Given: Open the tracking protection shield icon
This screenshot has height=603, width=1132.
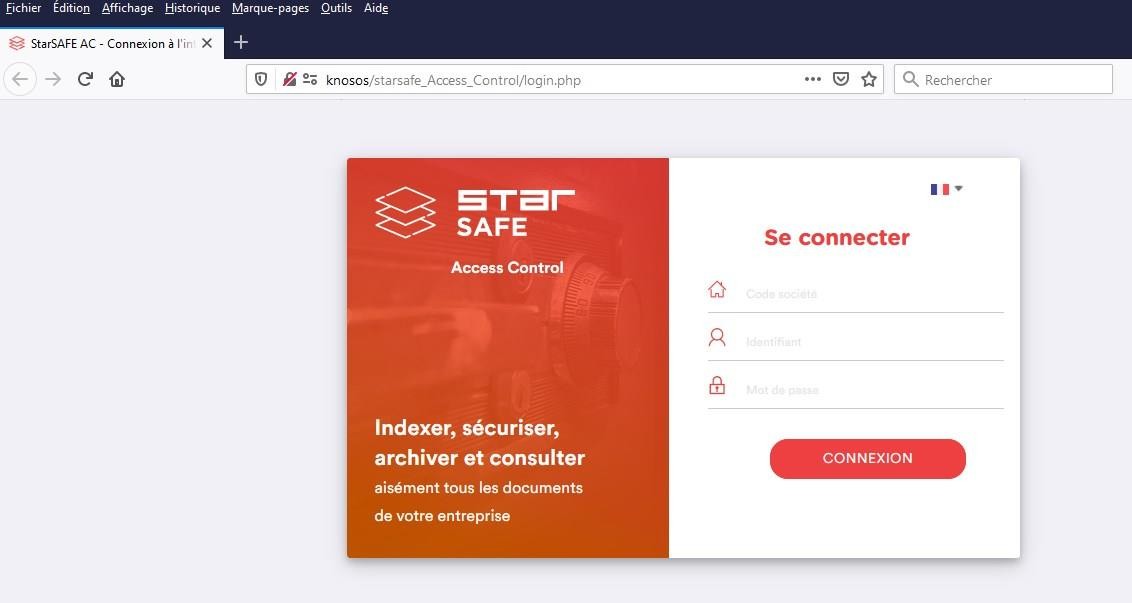Looking at the screenshot, I should point(261,79).
